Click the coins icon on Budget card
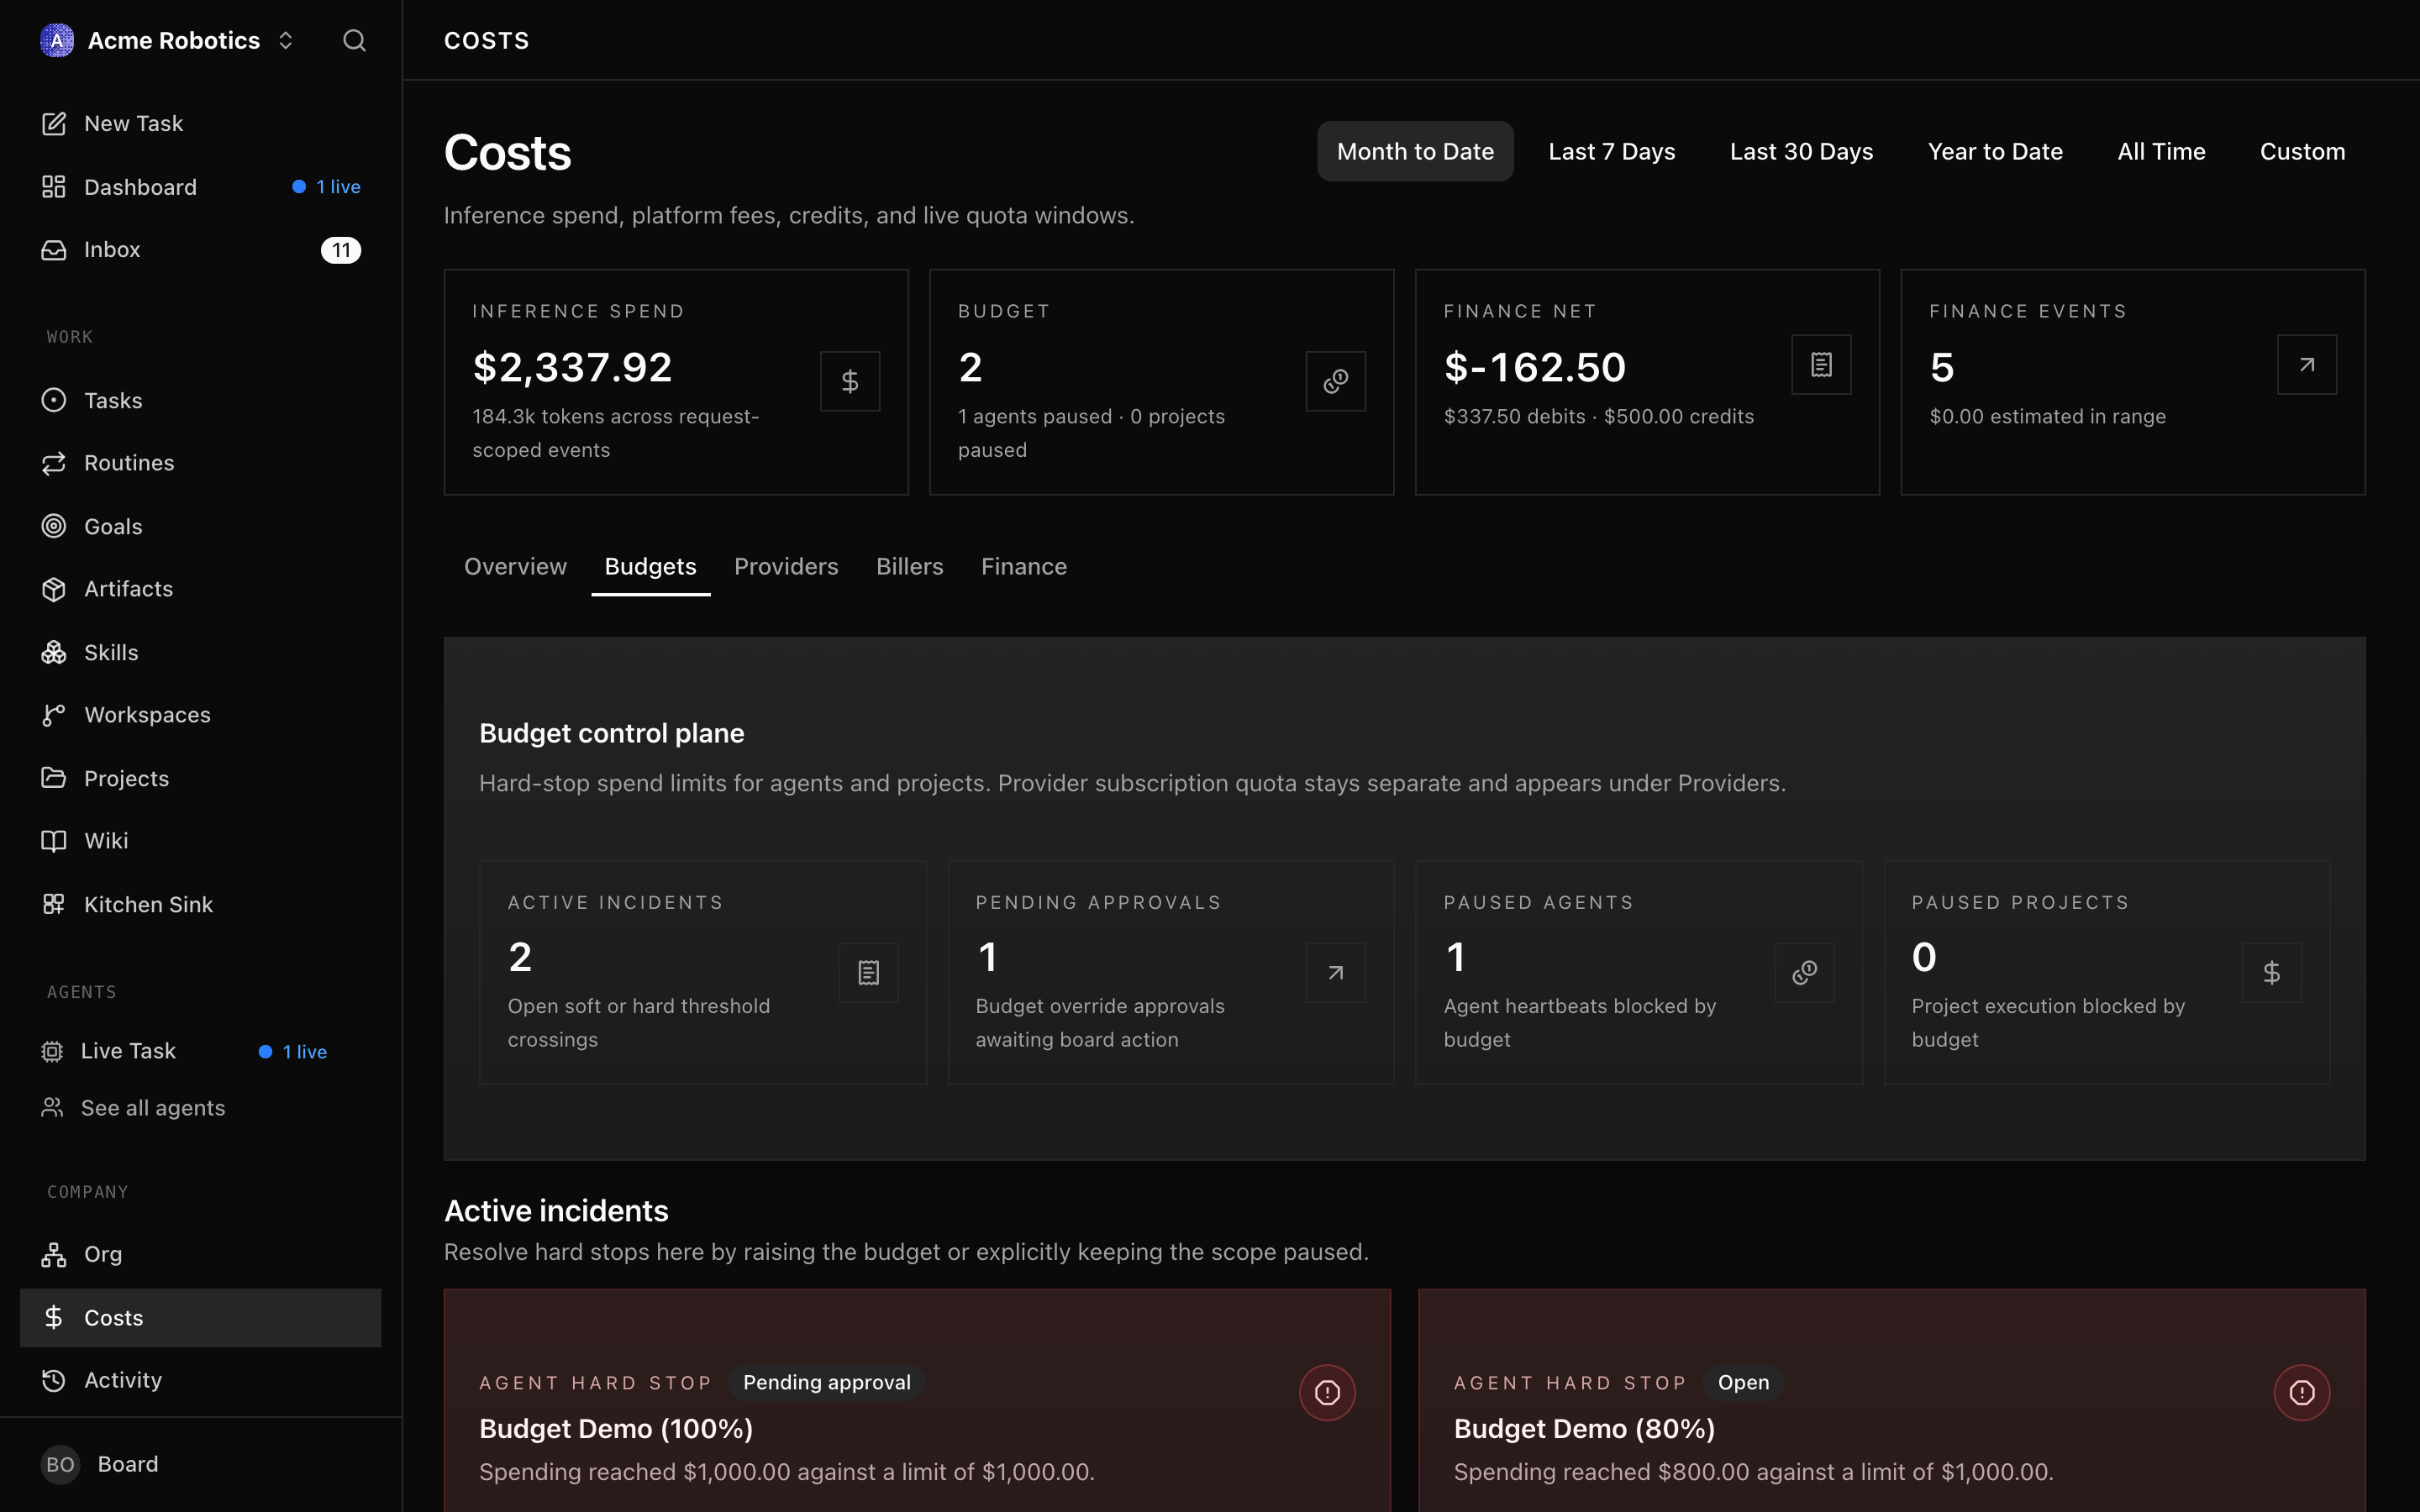This screenshot has height=1512, width=2420. click(x=1336, y=381)
